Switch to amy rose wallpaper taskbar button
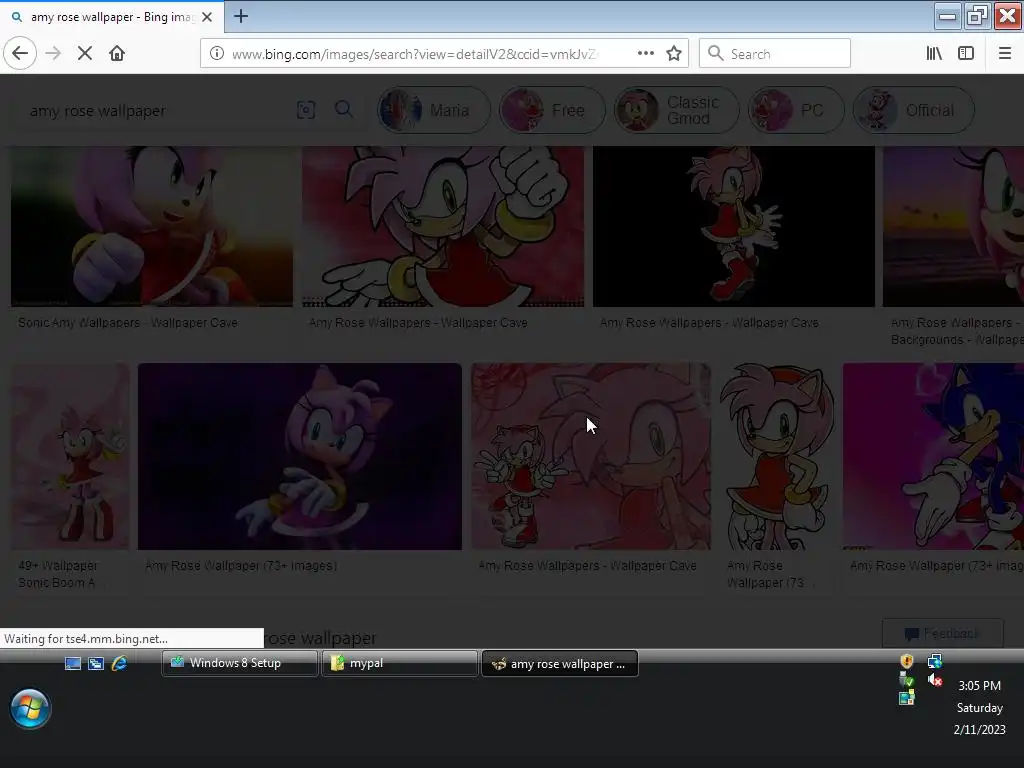 click(560, 664)
